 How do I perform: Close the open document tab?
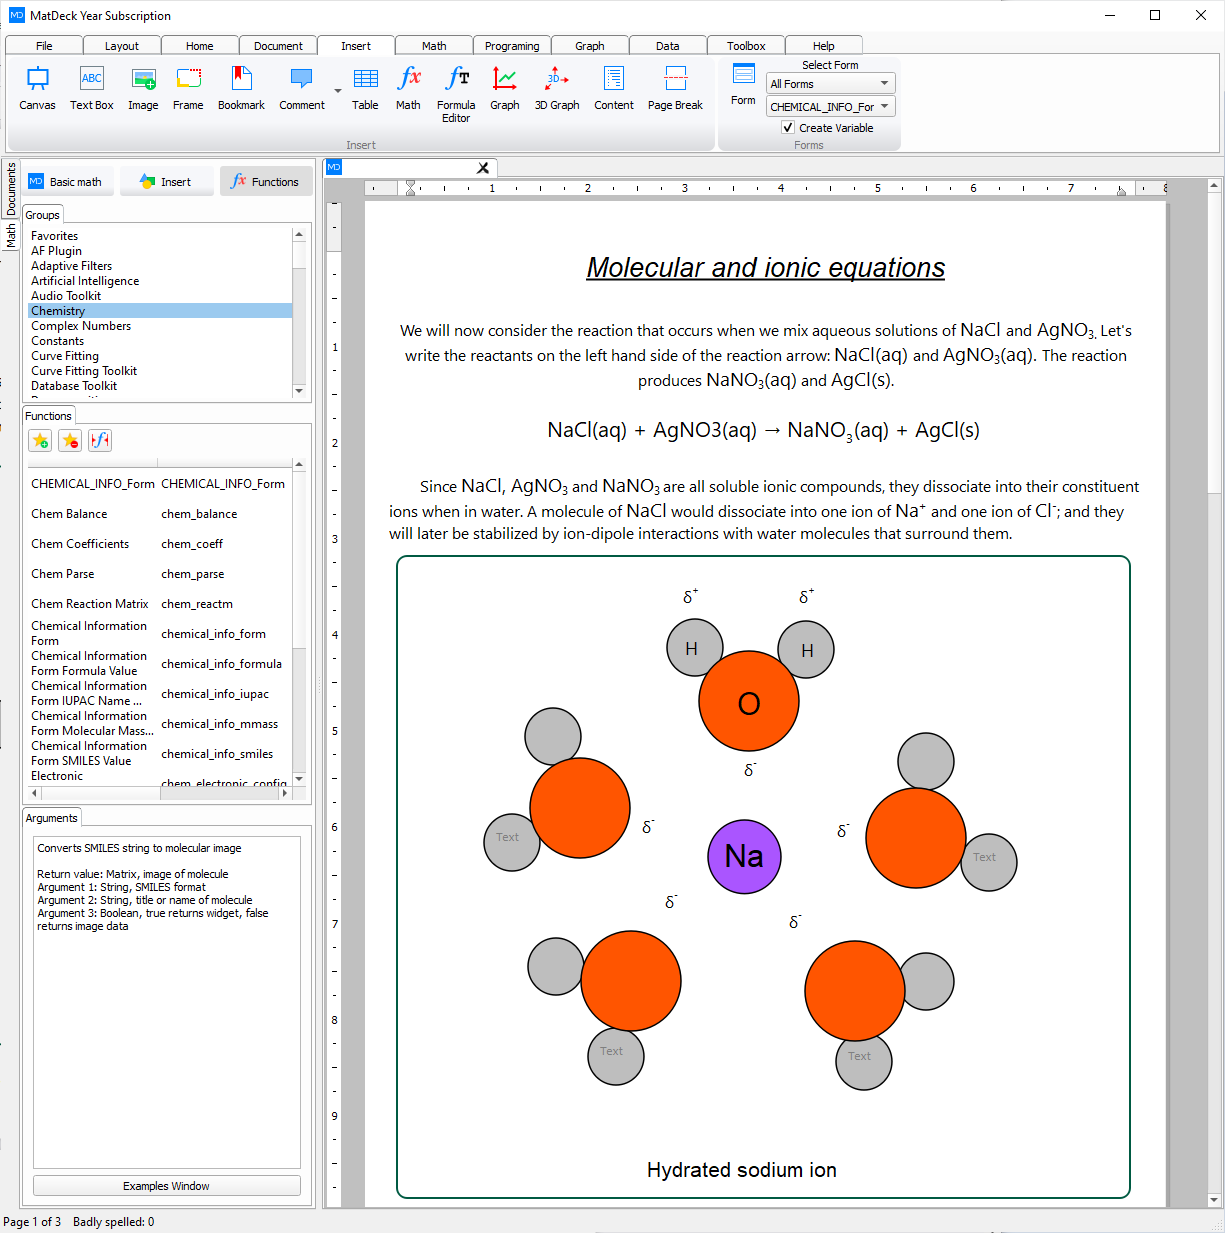pyautogui.click(x=483, y=168)
